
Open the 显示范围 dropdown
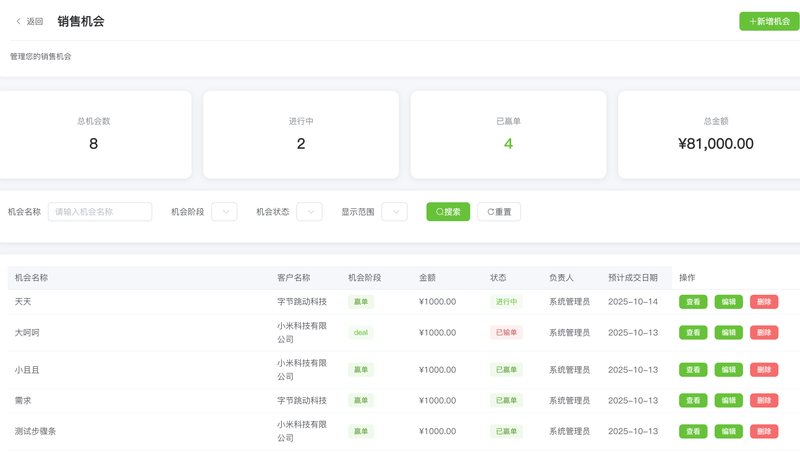(395, 212)
